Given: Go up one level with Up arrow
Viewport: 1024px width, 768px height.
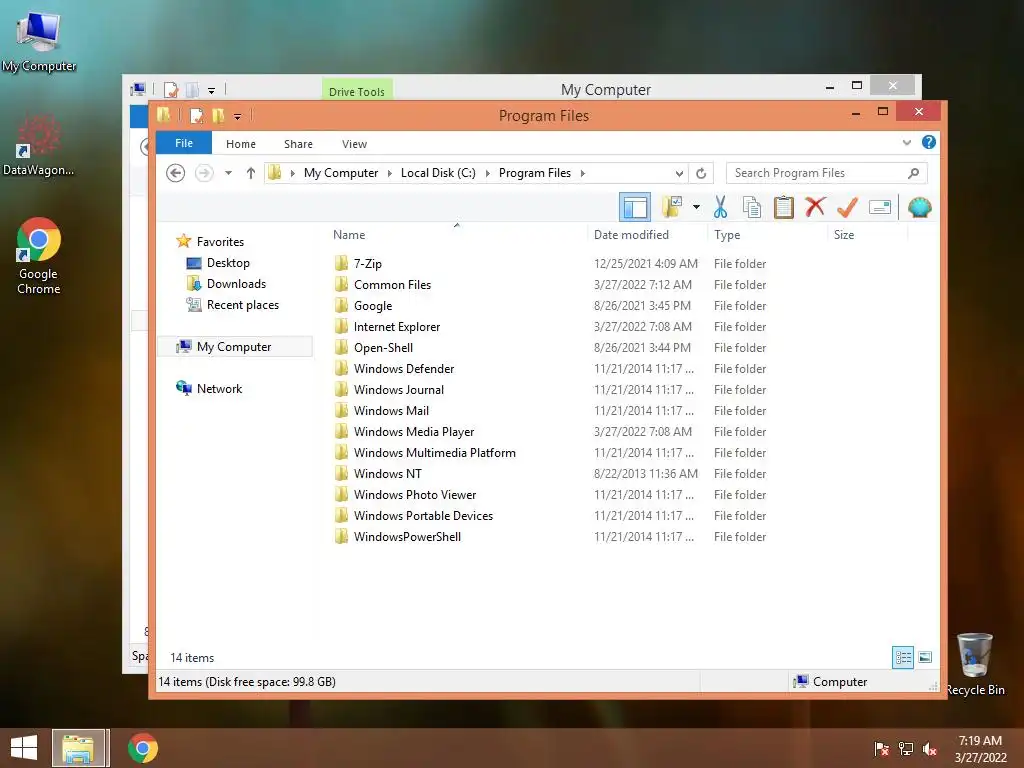Looking at the screenshot, I should (251, 173).
